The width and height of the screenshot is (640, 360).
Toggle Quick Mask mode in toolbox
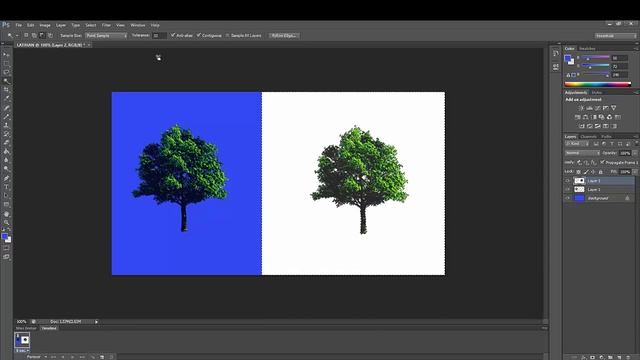(x=6, y=248)
